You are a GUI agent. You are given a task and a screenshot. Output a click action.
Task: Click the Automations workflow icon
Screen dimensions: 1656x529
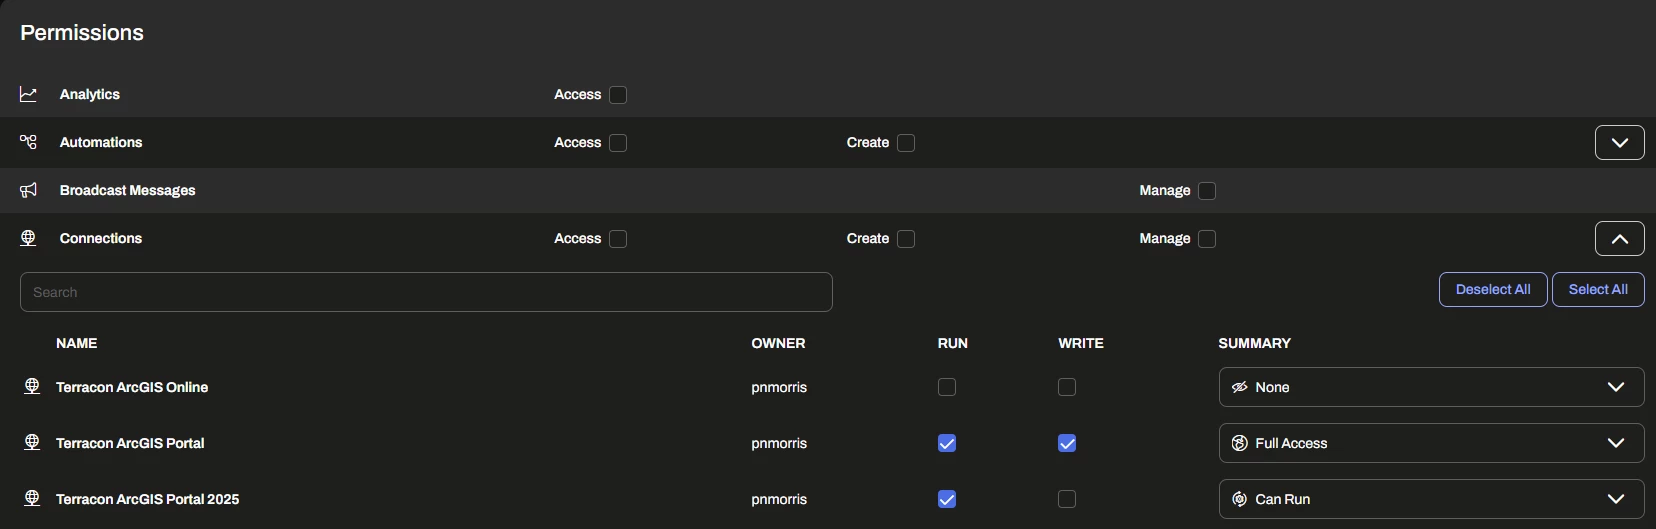[x=28, y=142]
